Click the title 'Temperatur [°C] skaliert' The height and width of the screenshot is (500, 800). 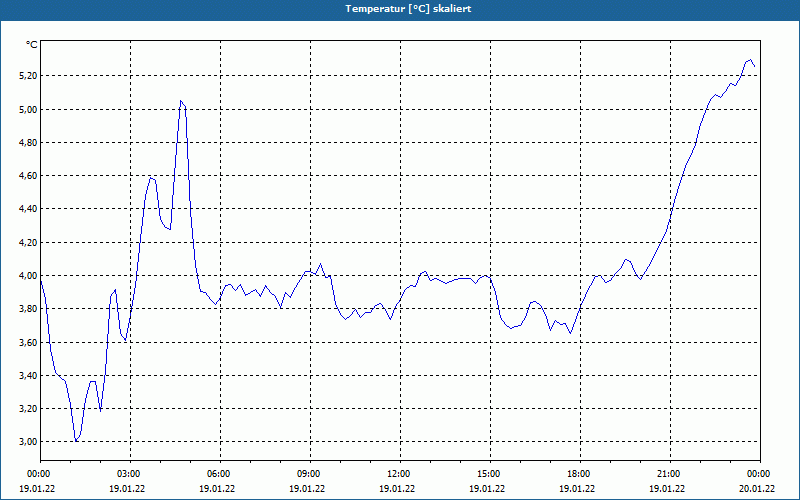[x=408, y=9]
